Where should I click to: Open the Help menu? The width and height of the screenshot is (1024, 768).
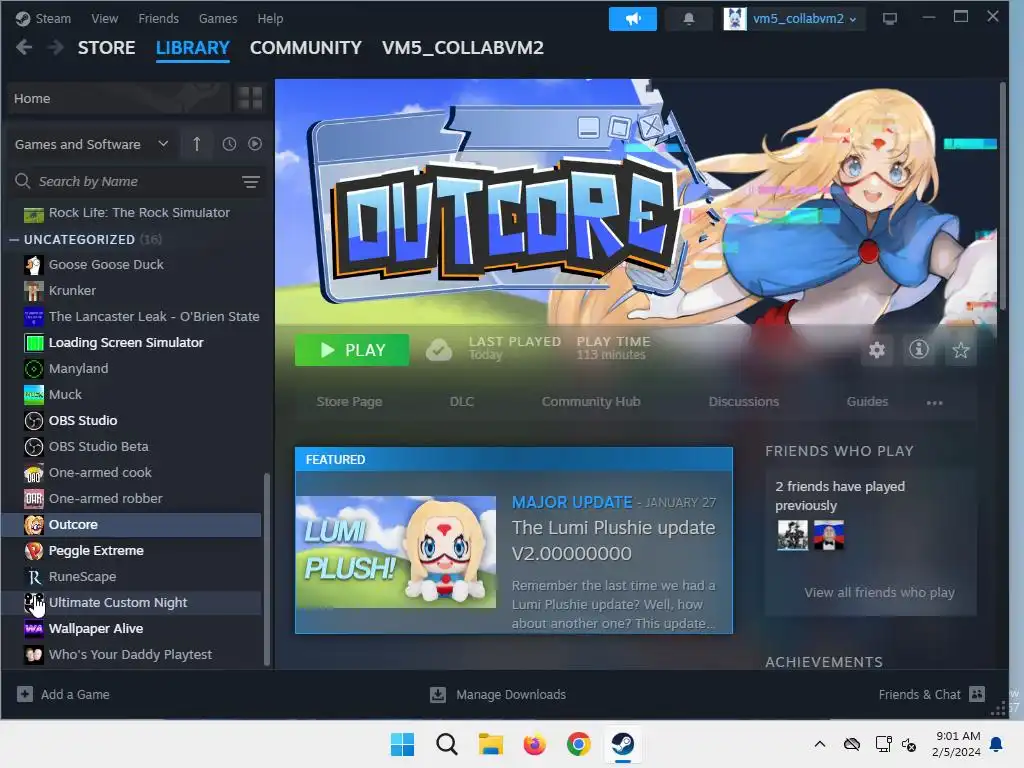(x=270, y=19)
